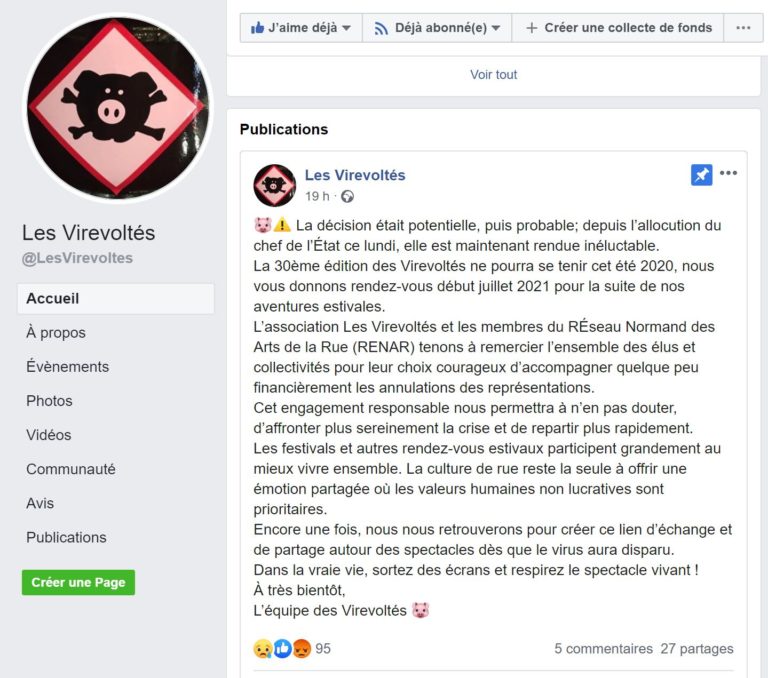Click the thumbs-up like reaction icon
This screenshot has height=678, width=768.
coord(283,649)
